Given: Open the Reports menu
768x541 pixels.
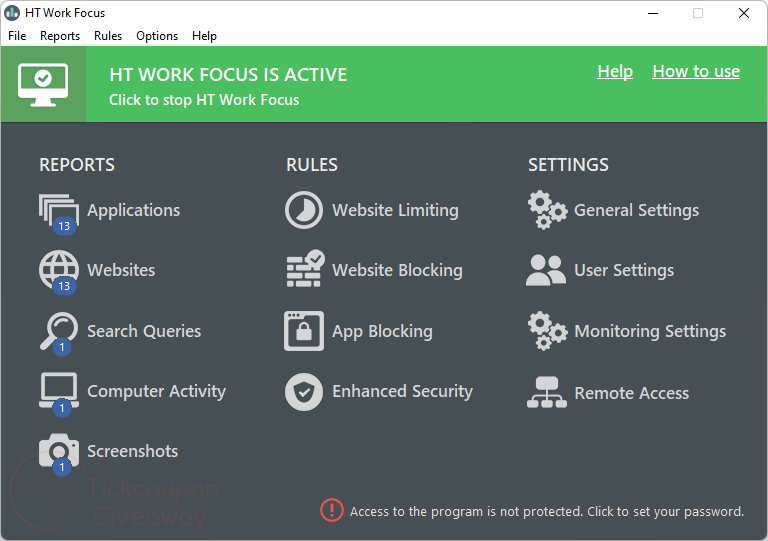Looking at the screenshot, I should pos(60,36).
